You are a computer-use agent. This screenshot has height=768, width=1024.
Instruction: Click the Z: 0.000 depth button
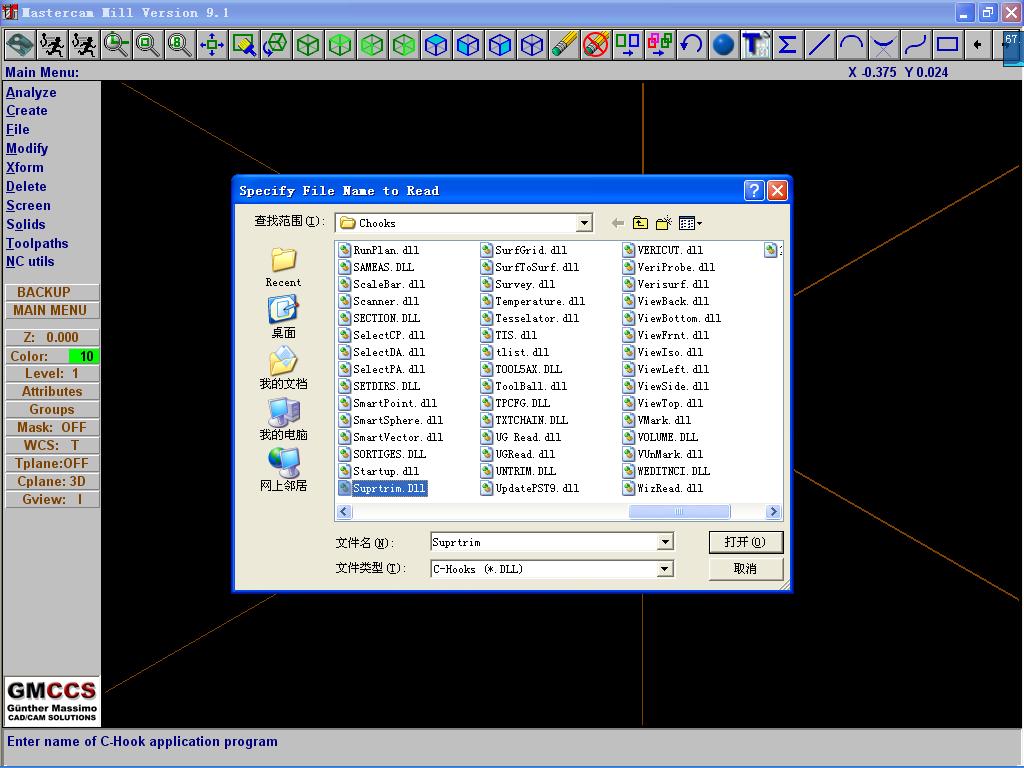pos(52,337)
